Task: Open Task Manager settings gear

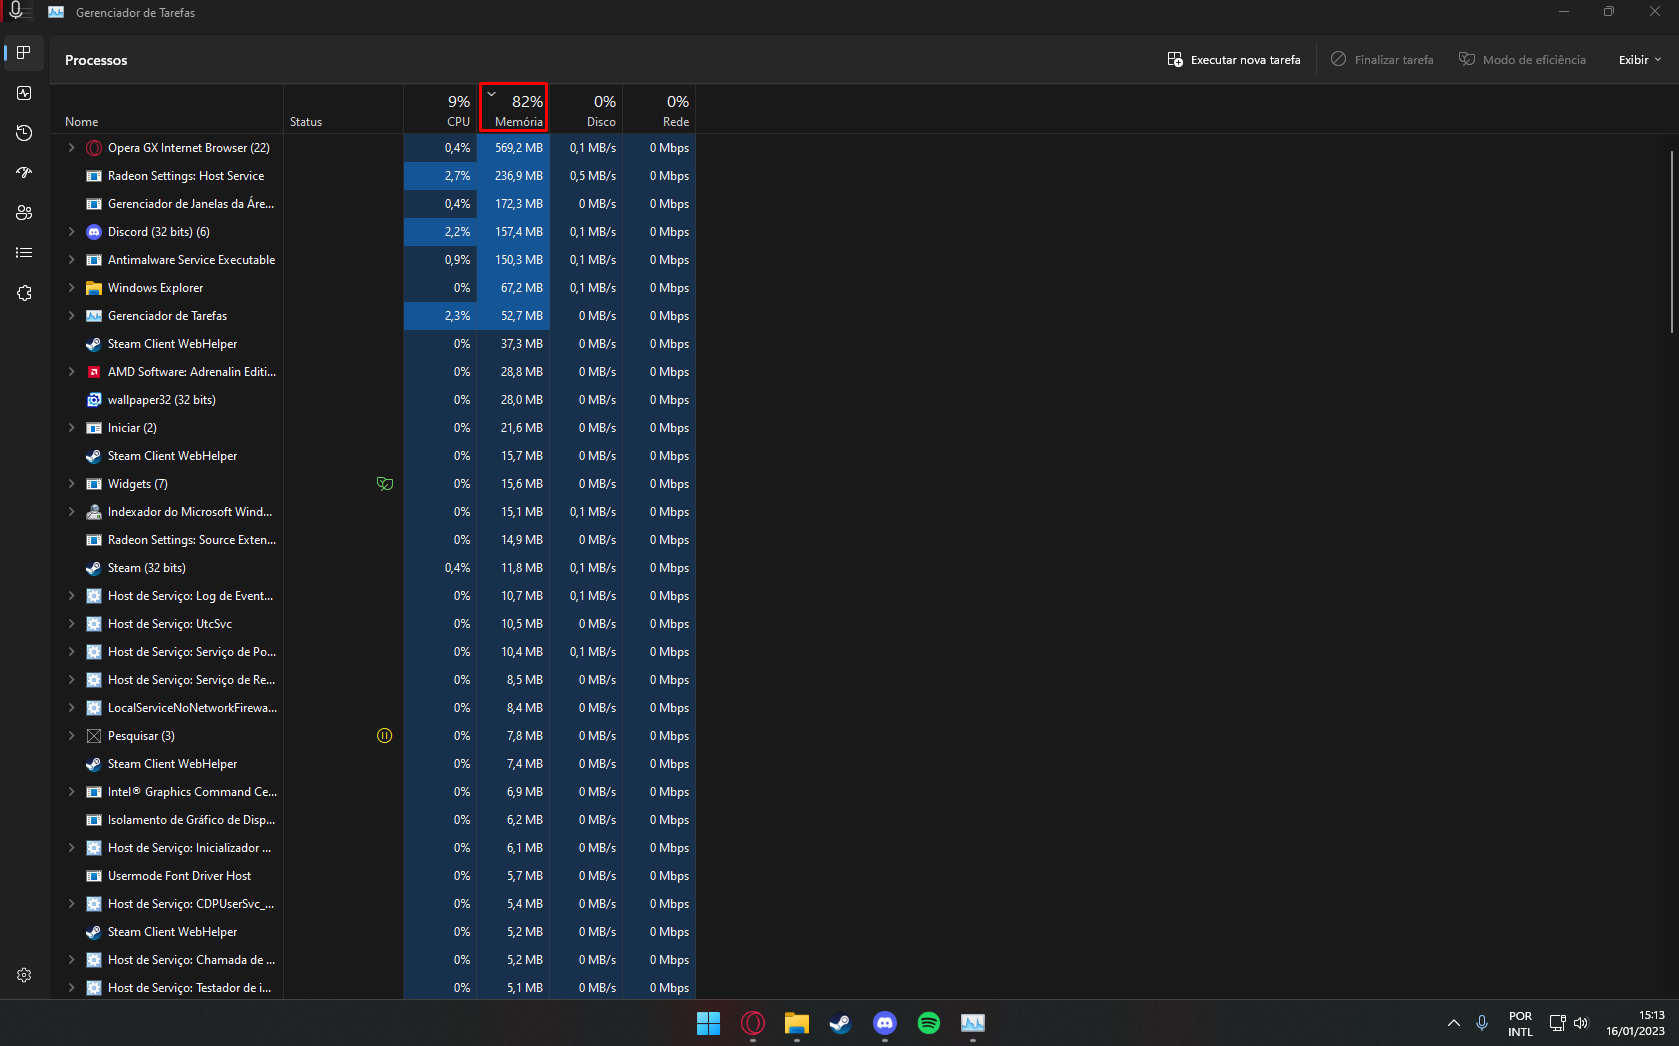Action: tap(24, 975)
